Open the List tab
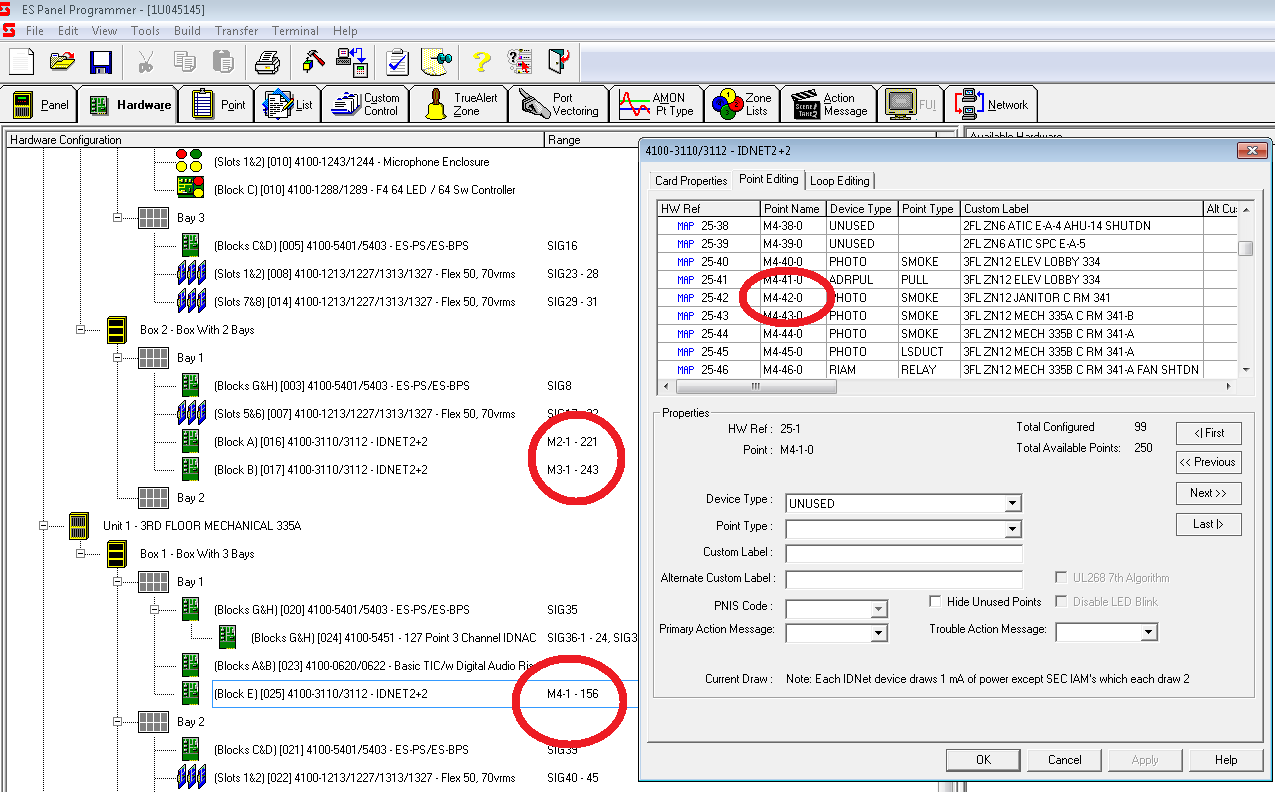 click(288, 105)
